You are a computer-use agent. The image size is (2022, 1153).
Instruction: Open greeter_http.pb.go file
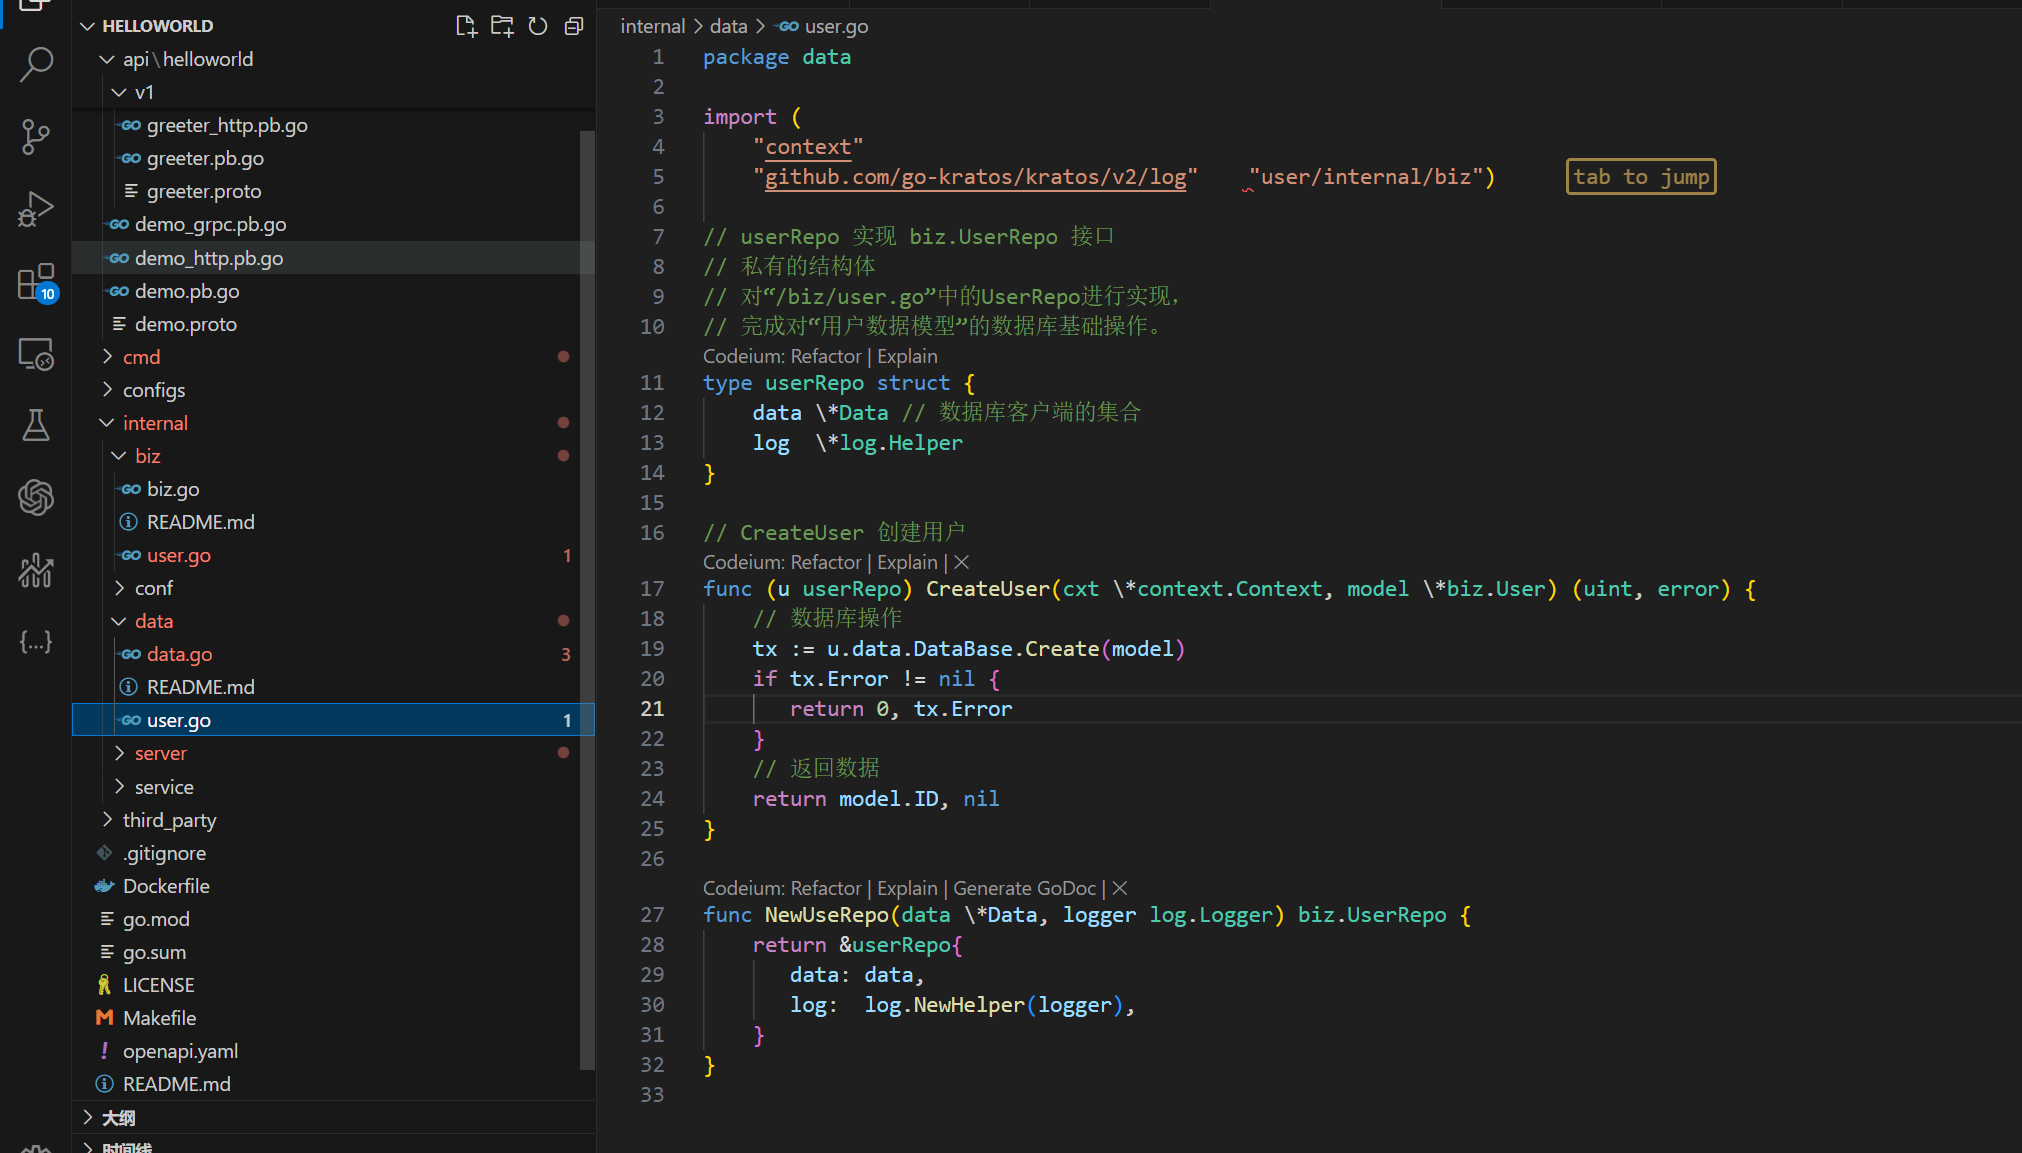tap(333, 125)
